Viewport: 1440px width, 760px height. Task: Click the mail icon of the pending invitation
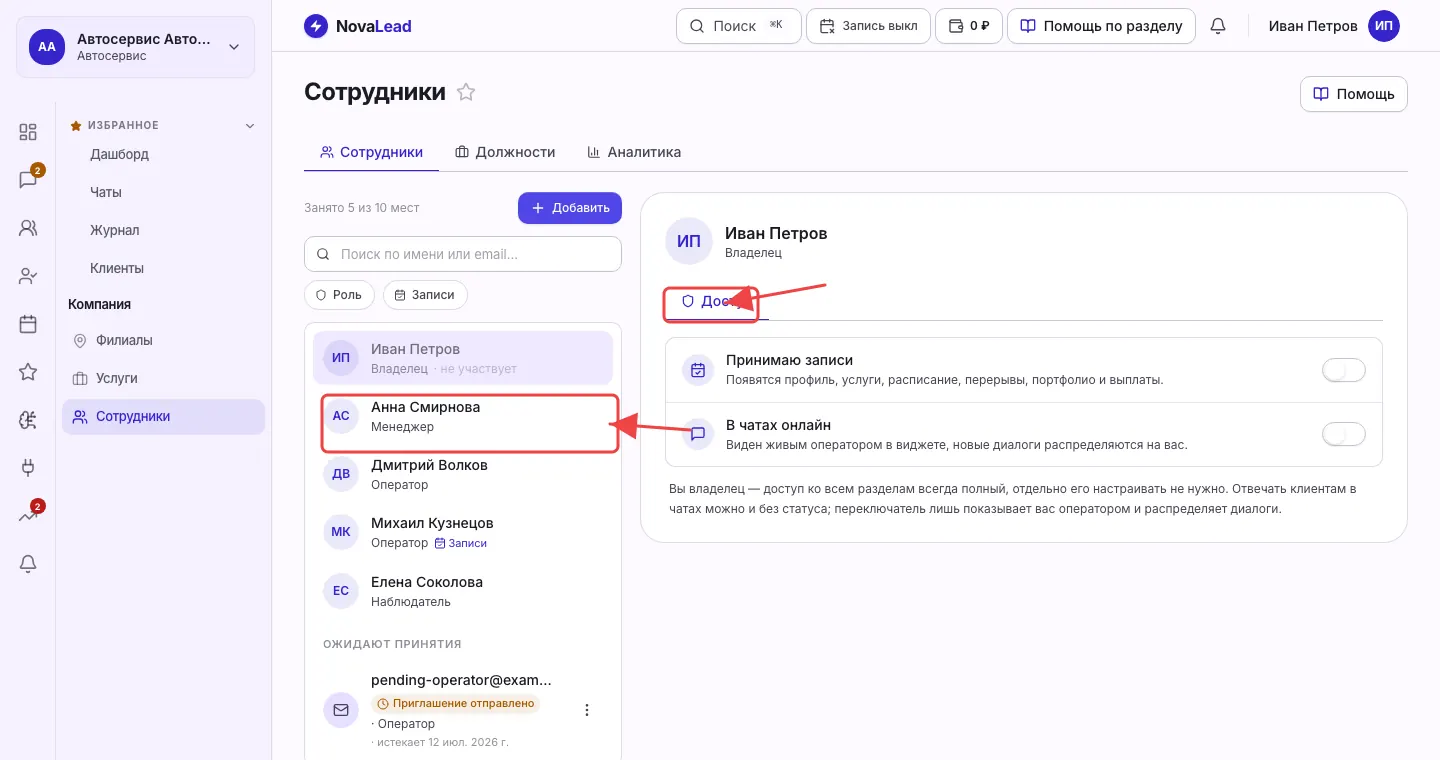(341, 710)
